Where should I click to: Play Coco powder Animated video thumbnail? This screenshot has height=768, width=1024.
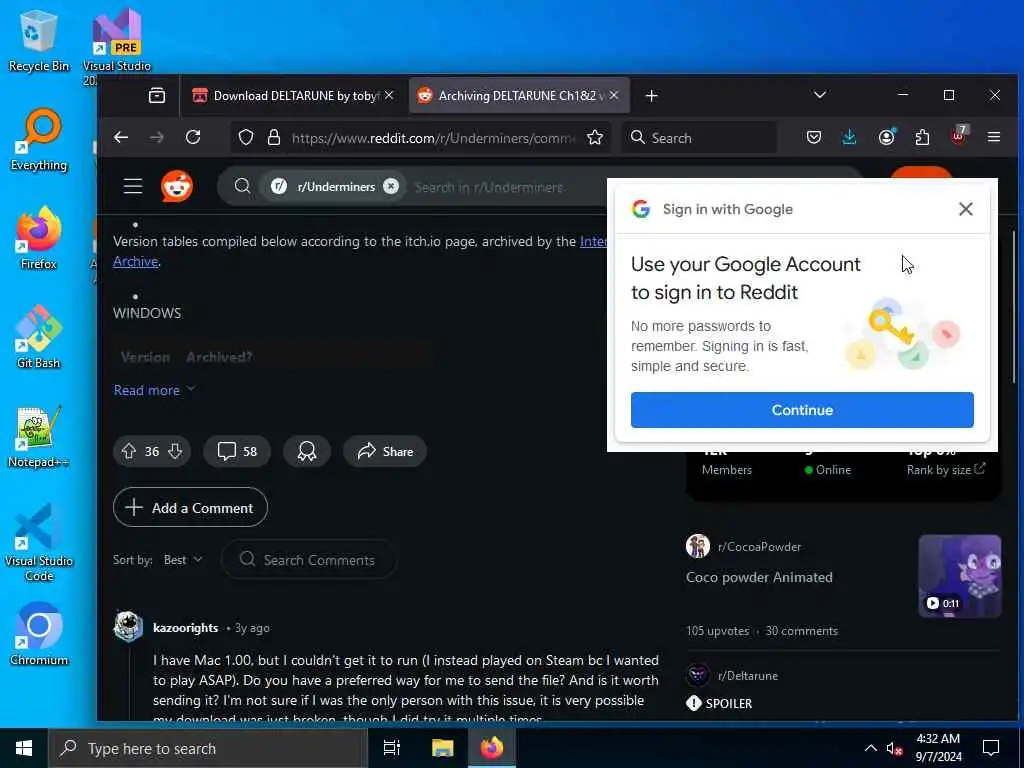point(959,576)
